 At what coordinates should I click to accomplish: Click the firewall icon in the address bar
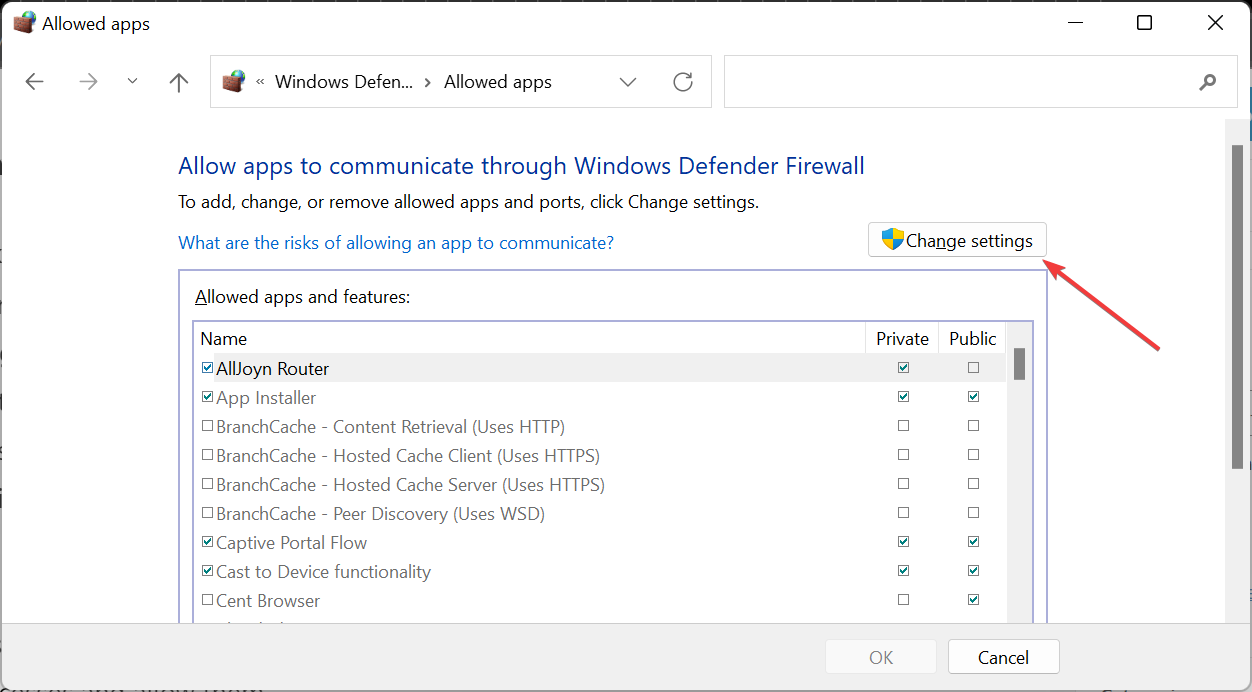(x=233, y=82)
